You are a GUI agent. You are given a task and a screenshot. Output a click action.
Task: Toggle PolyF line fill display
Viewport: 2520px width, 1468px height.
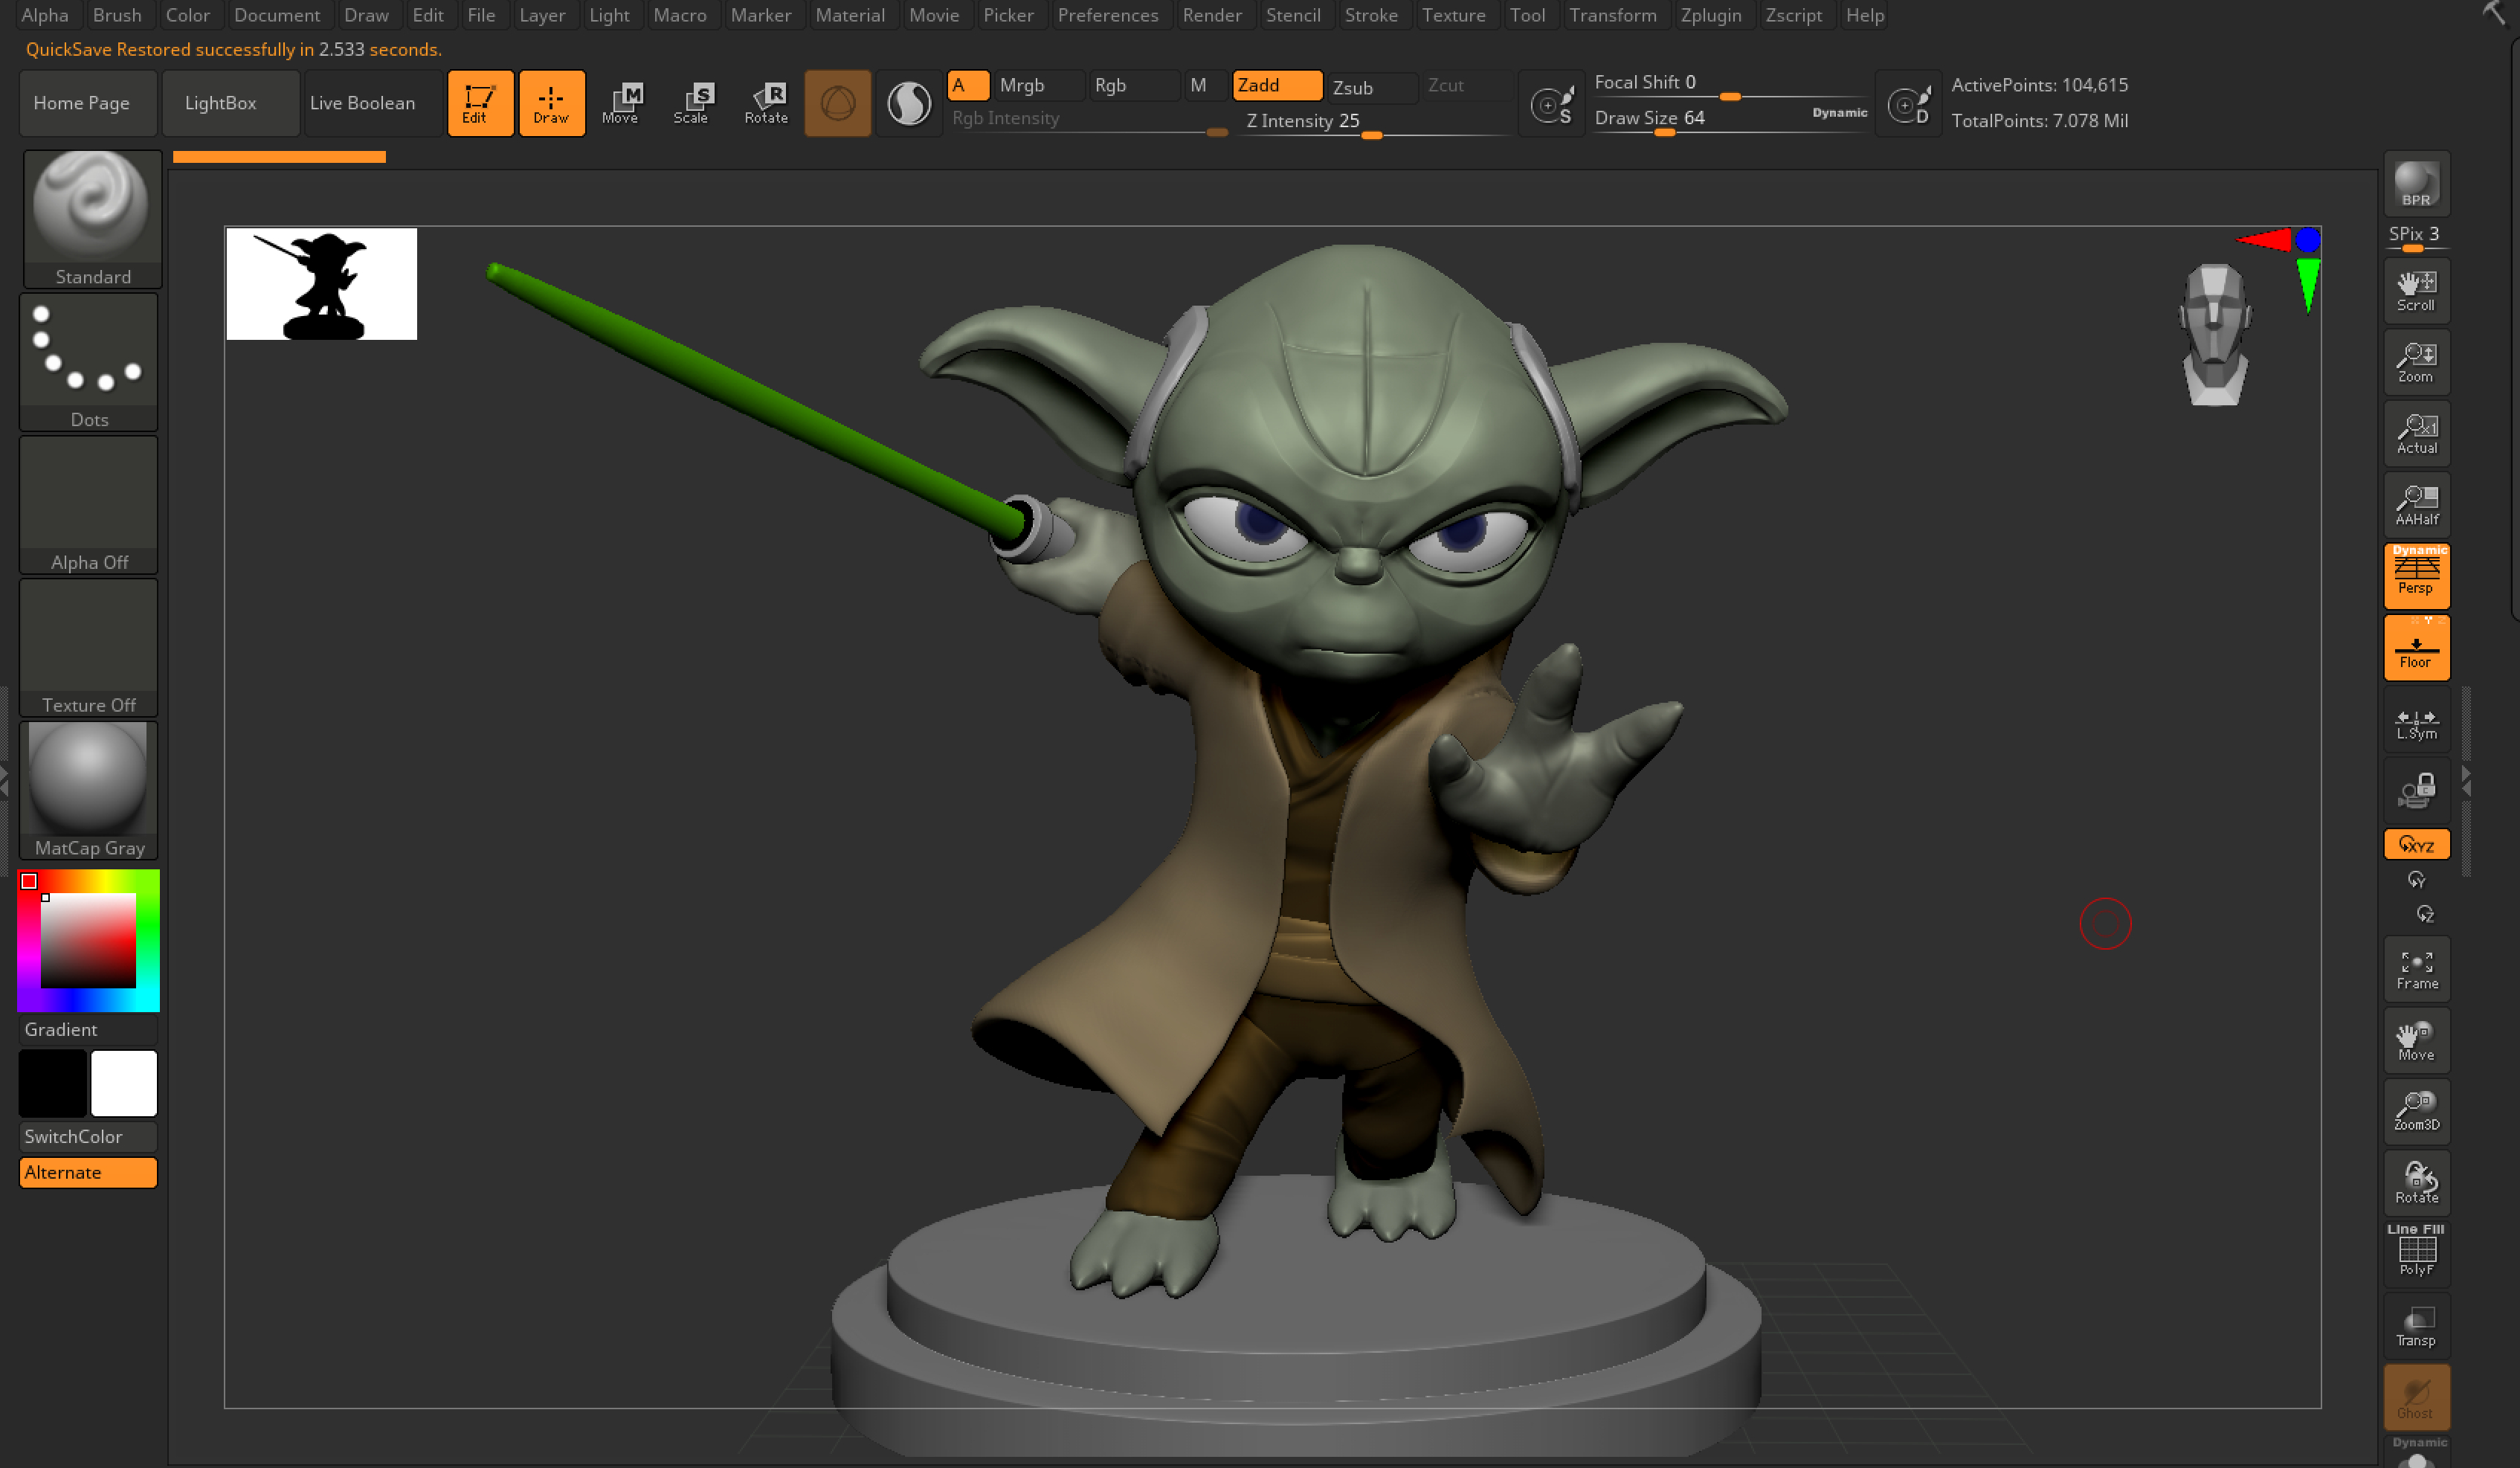pos(2416,1254)
